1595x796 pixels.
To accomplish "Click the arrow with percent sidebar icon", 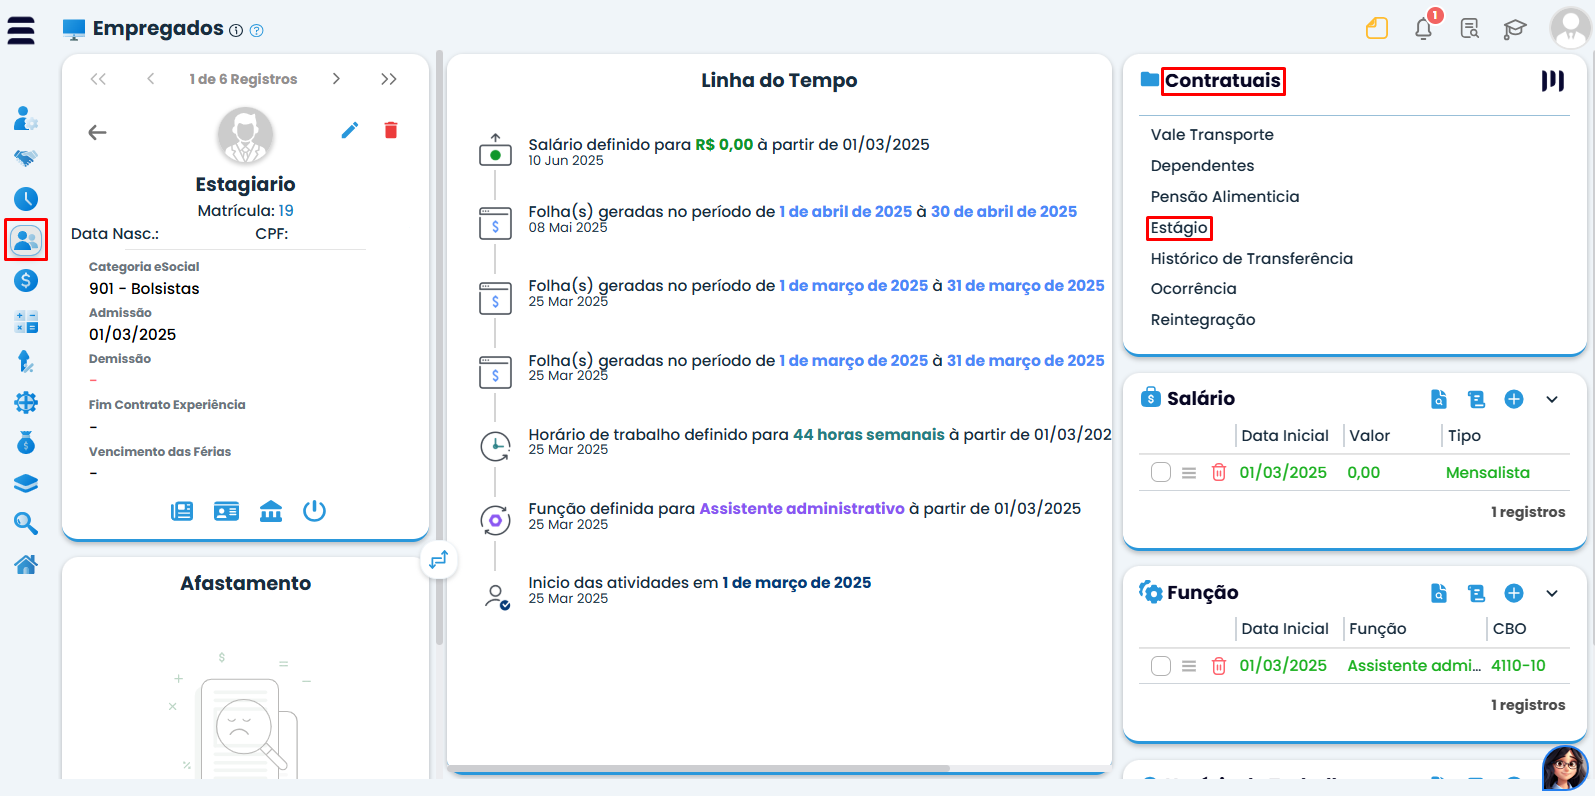I will [26, 362].
